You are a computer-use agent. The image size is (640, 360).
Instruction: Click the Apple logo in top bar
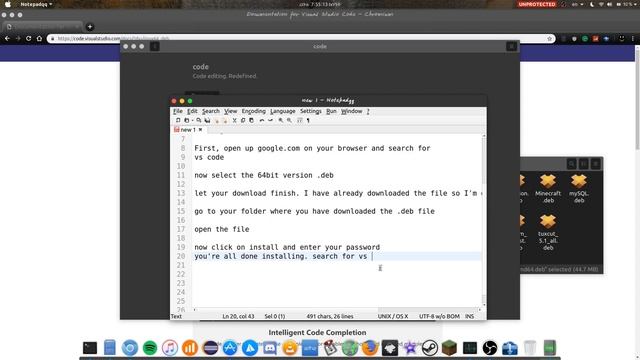[x=8, y=4]
